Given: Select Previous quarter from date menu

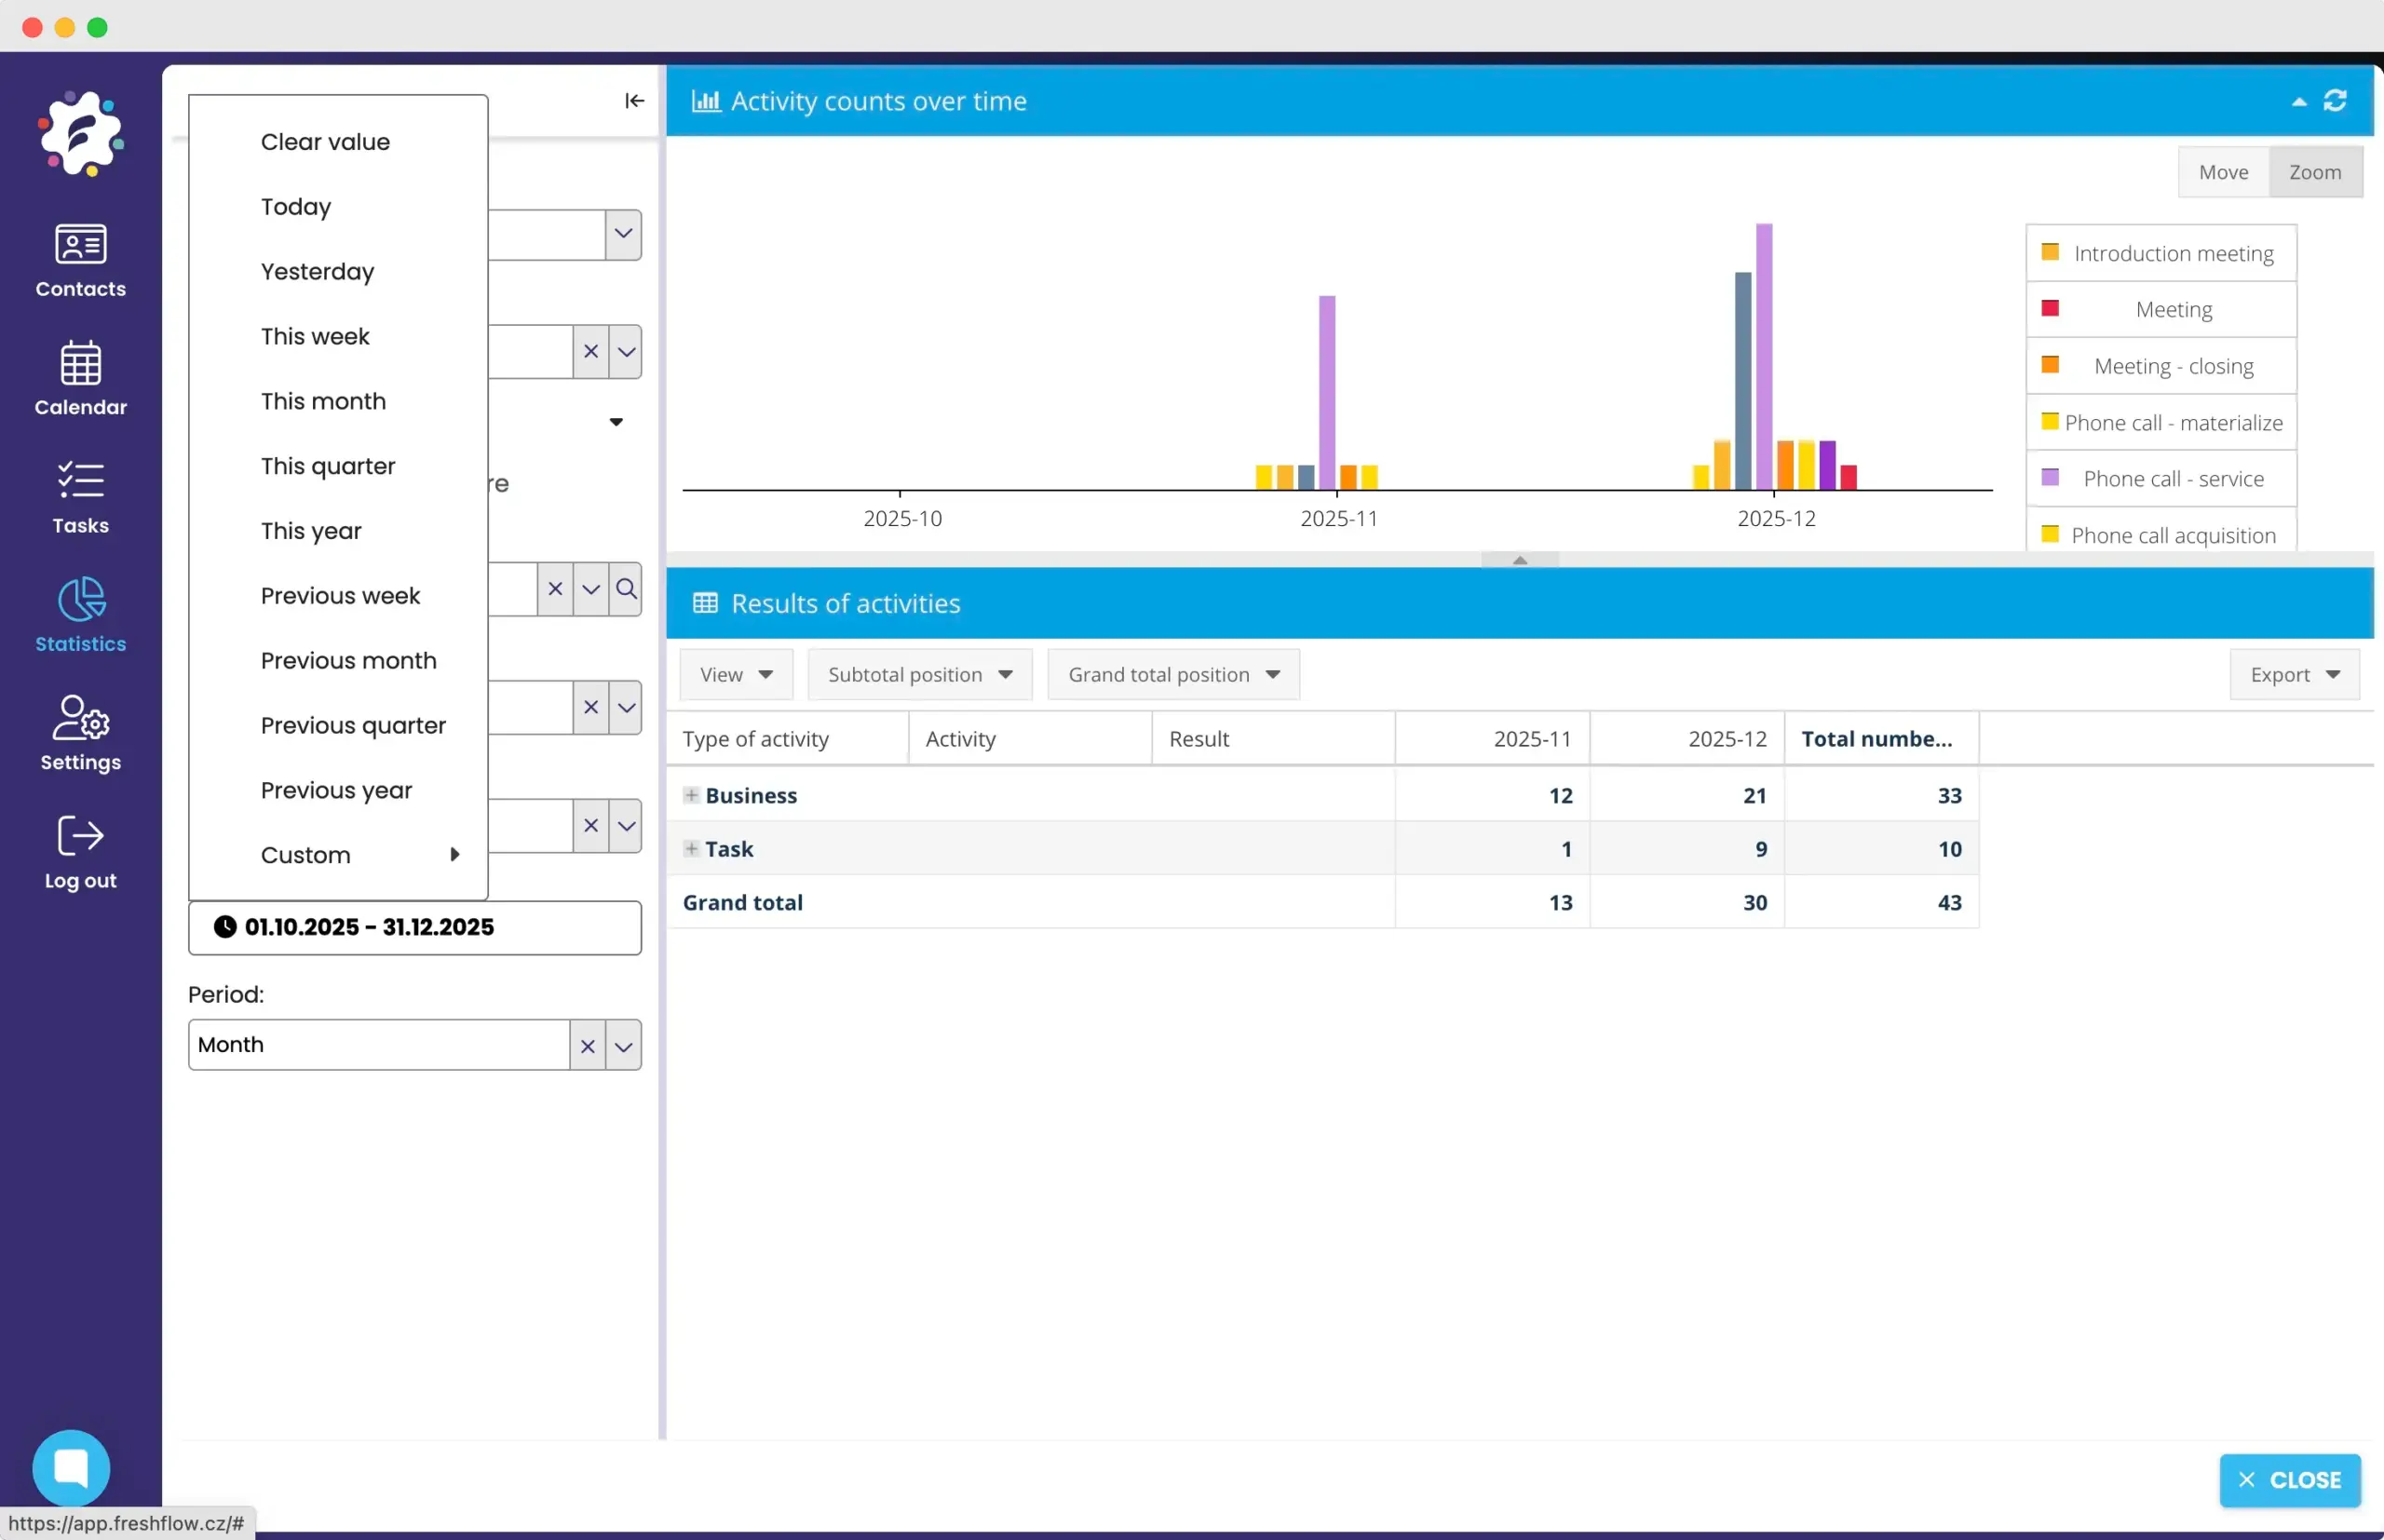Looking at the screenshot, I should (x=353, y=725).
